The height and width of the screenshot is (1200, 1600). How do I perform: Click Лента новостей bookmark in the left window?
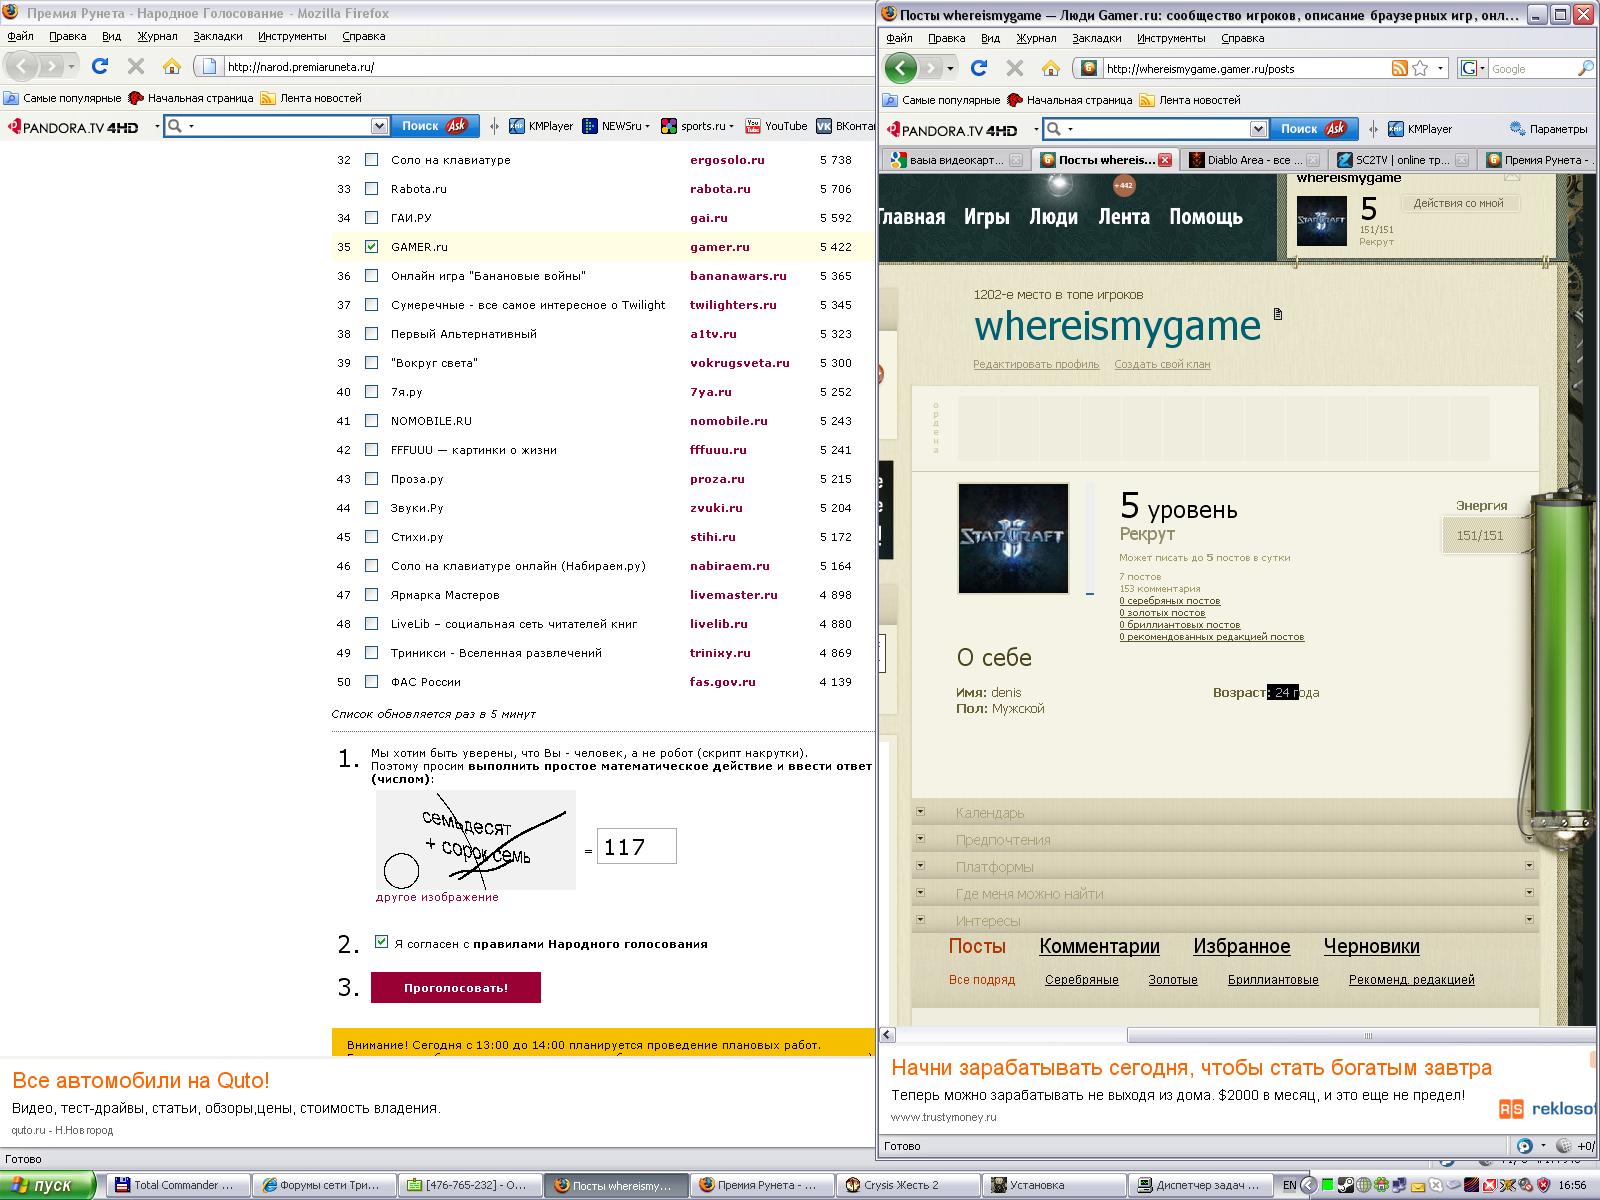[311, 98]
